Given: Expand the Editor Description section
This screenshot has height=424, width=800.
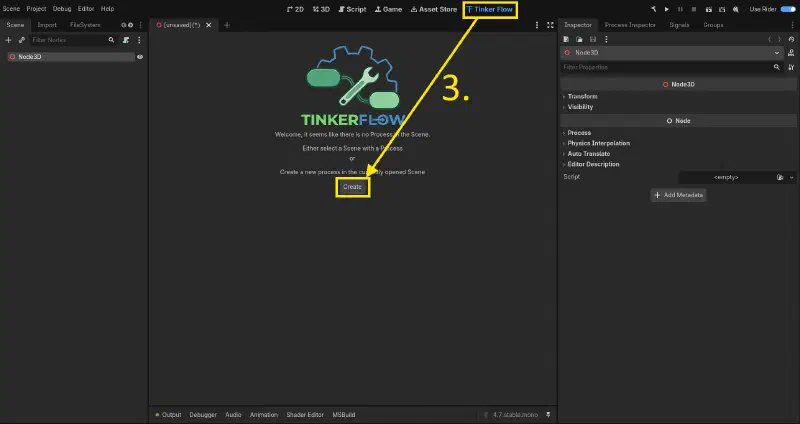Looking at the screenshot, I should click(x=591, y=164).
